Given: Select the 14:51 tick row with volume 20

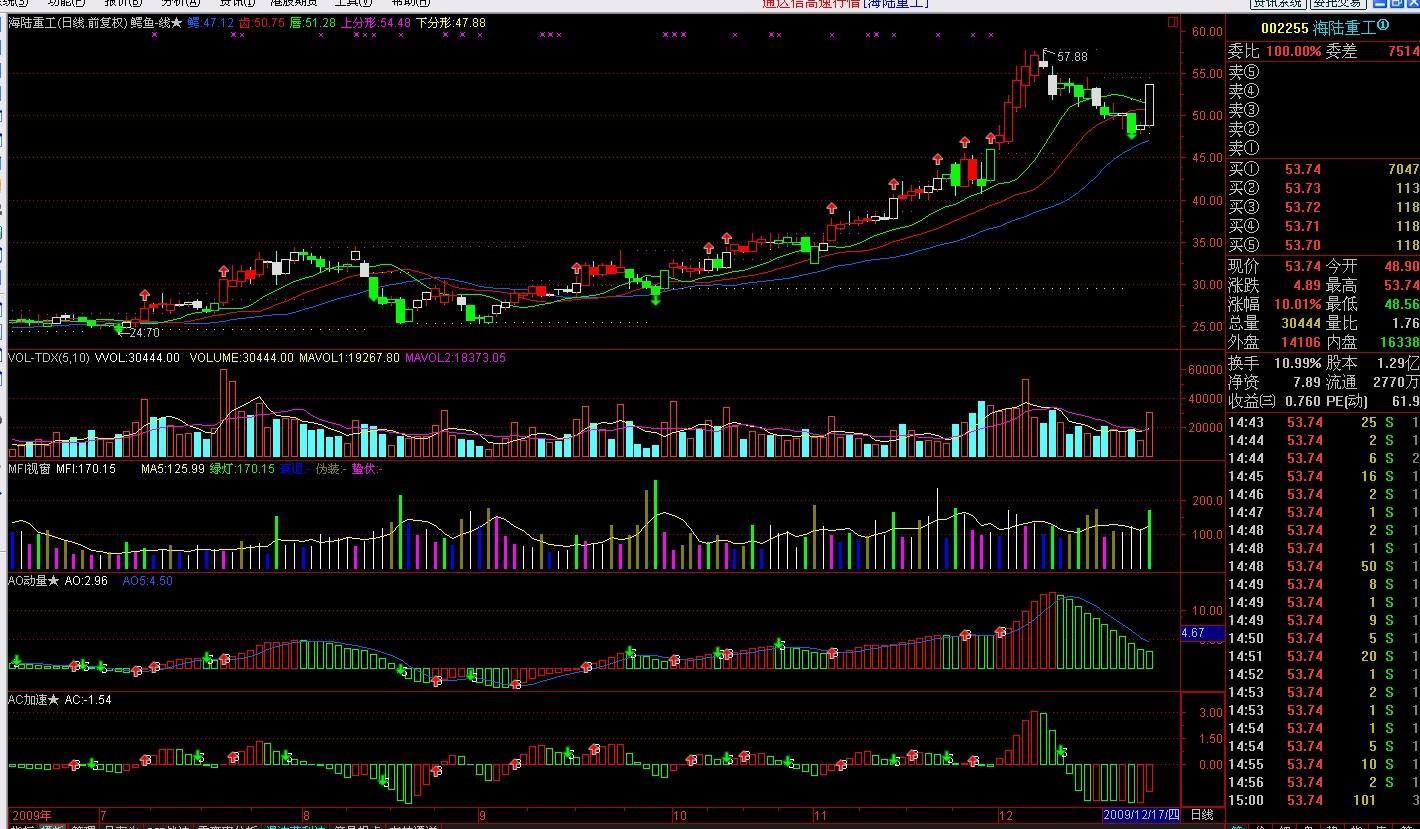Looking at the screenshot, I should coord(1323,656).
